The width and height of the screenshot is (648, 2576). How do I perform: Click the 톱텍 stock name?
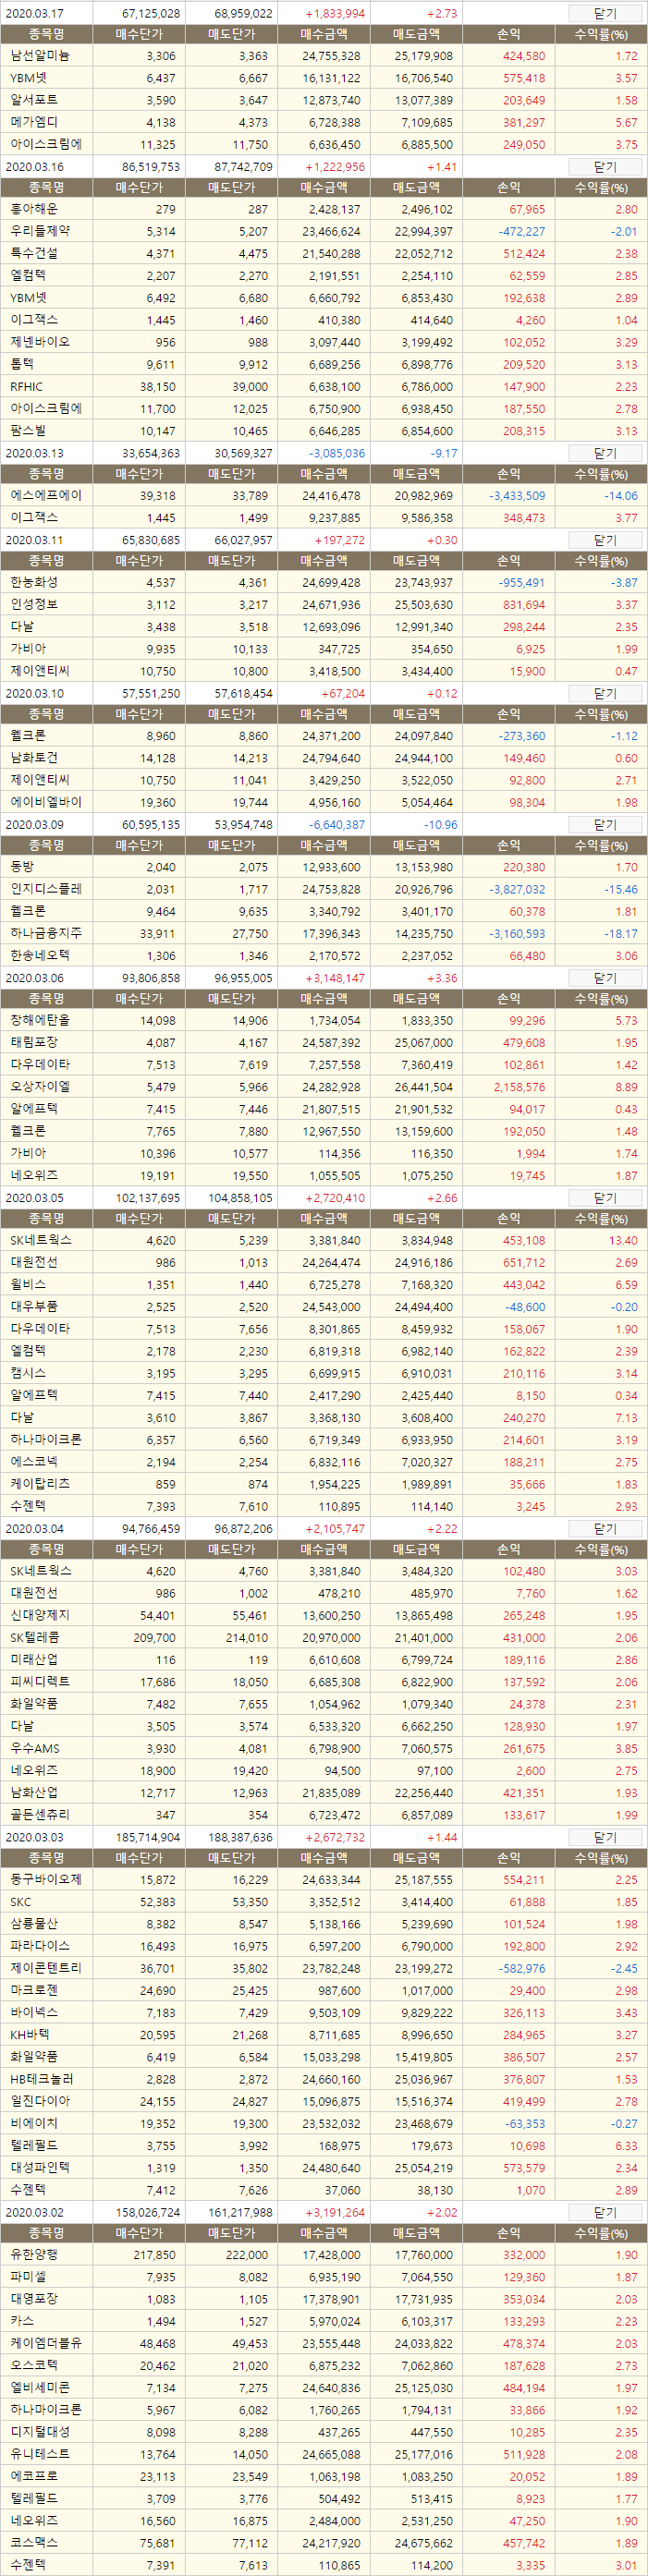(x=22, y=365)
